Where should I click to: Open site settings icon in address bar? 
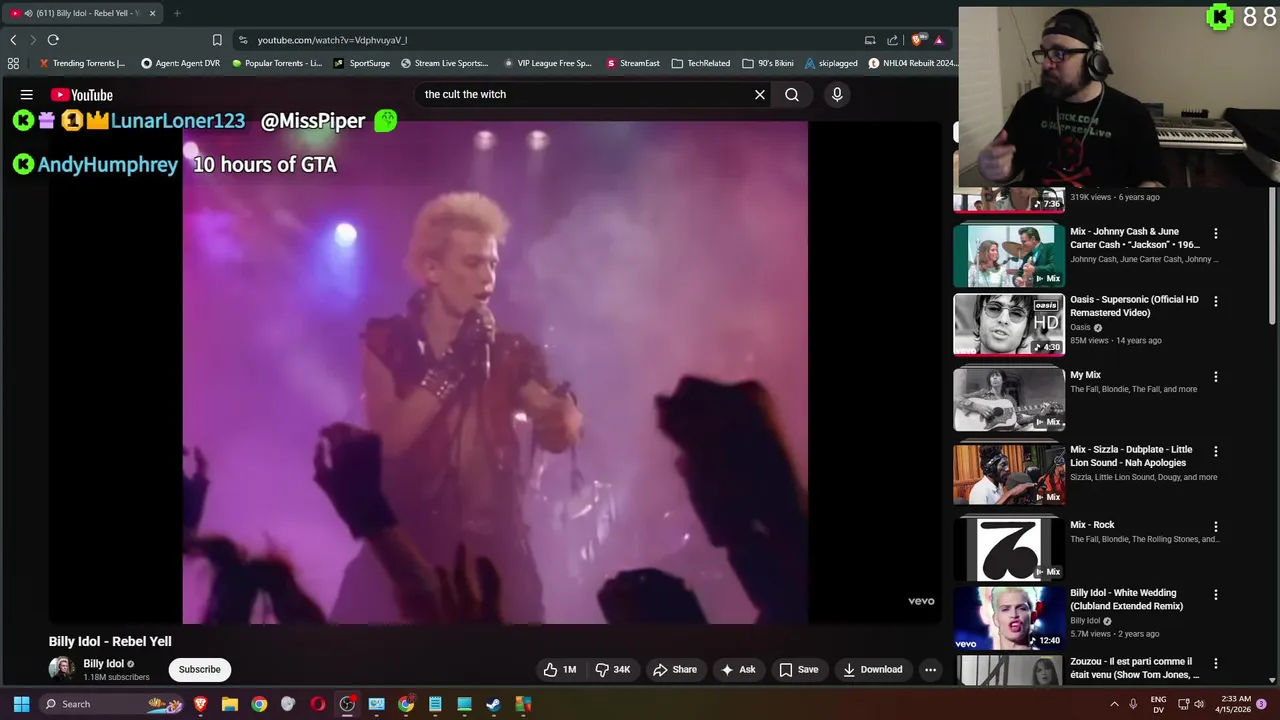tap(243, 40)
